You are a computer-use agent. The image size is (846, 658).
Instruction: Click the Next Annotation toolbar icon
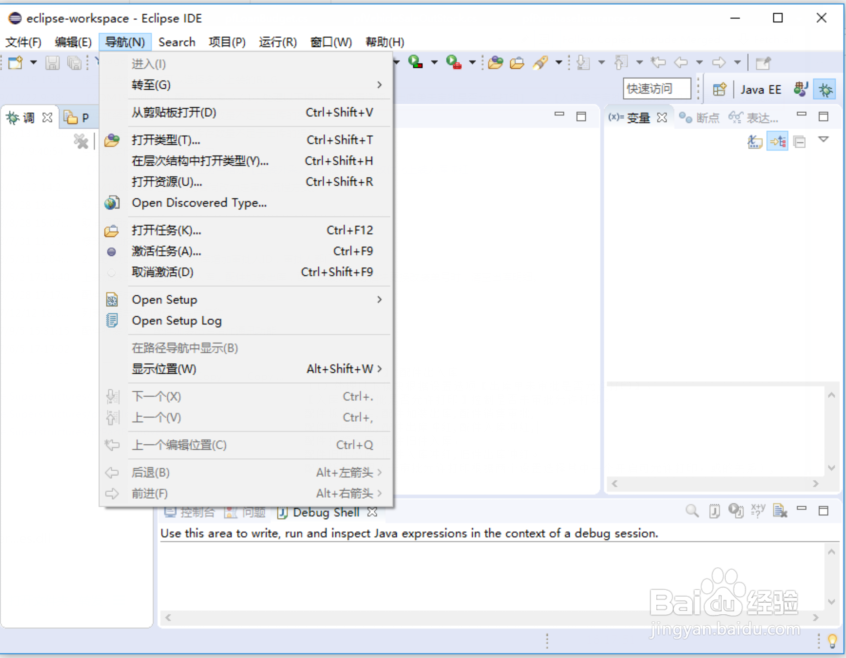[x=583, y=63]
